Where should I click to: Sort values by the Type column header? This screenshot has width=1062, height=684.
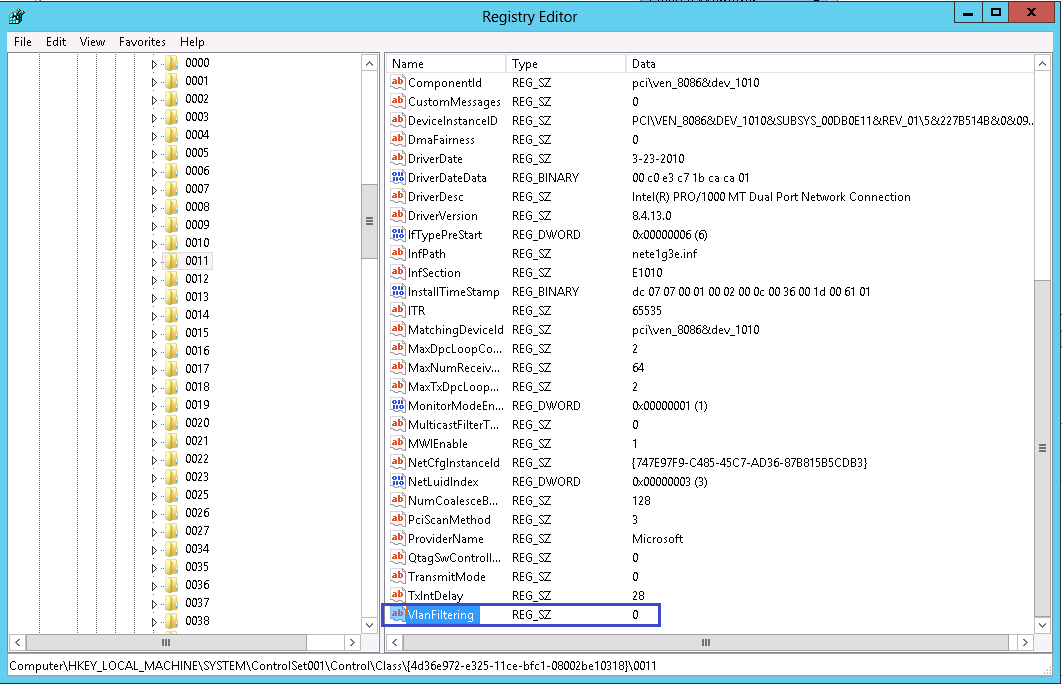click(564, 62)
